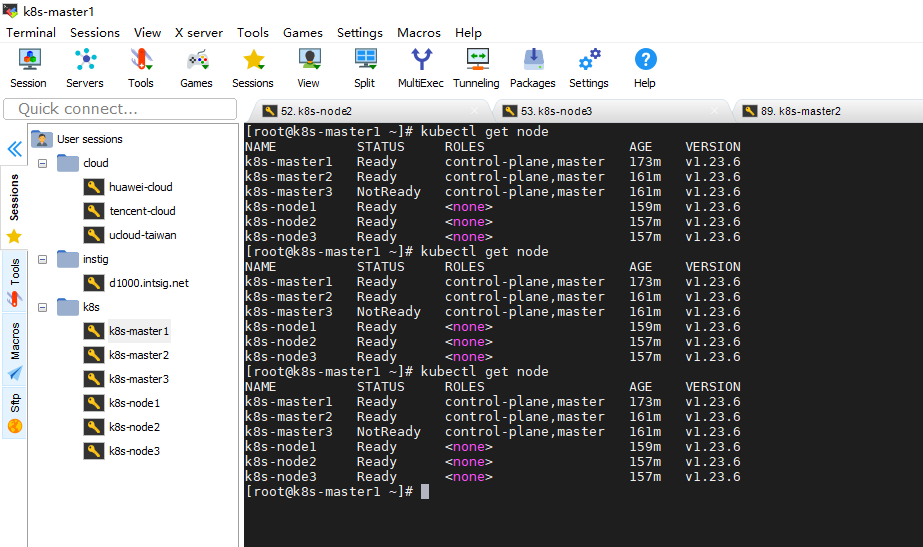Click the User sessions root icon
The height and width of the screenshot is (547, 923).
click(x=42, y=139)
